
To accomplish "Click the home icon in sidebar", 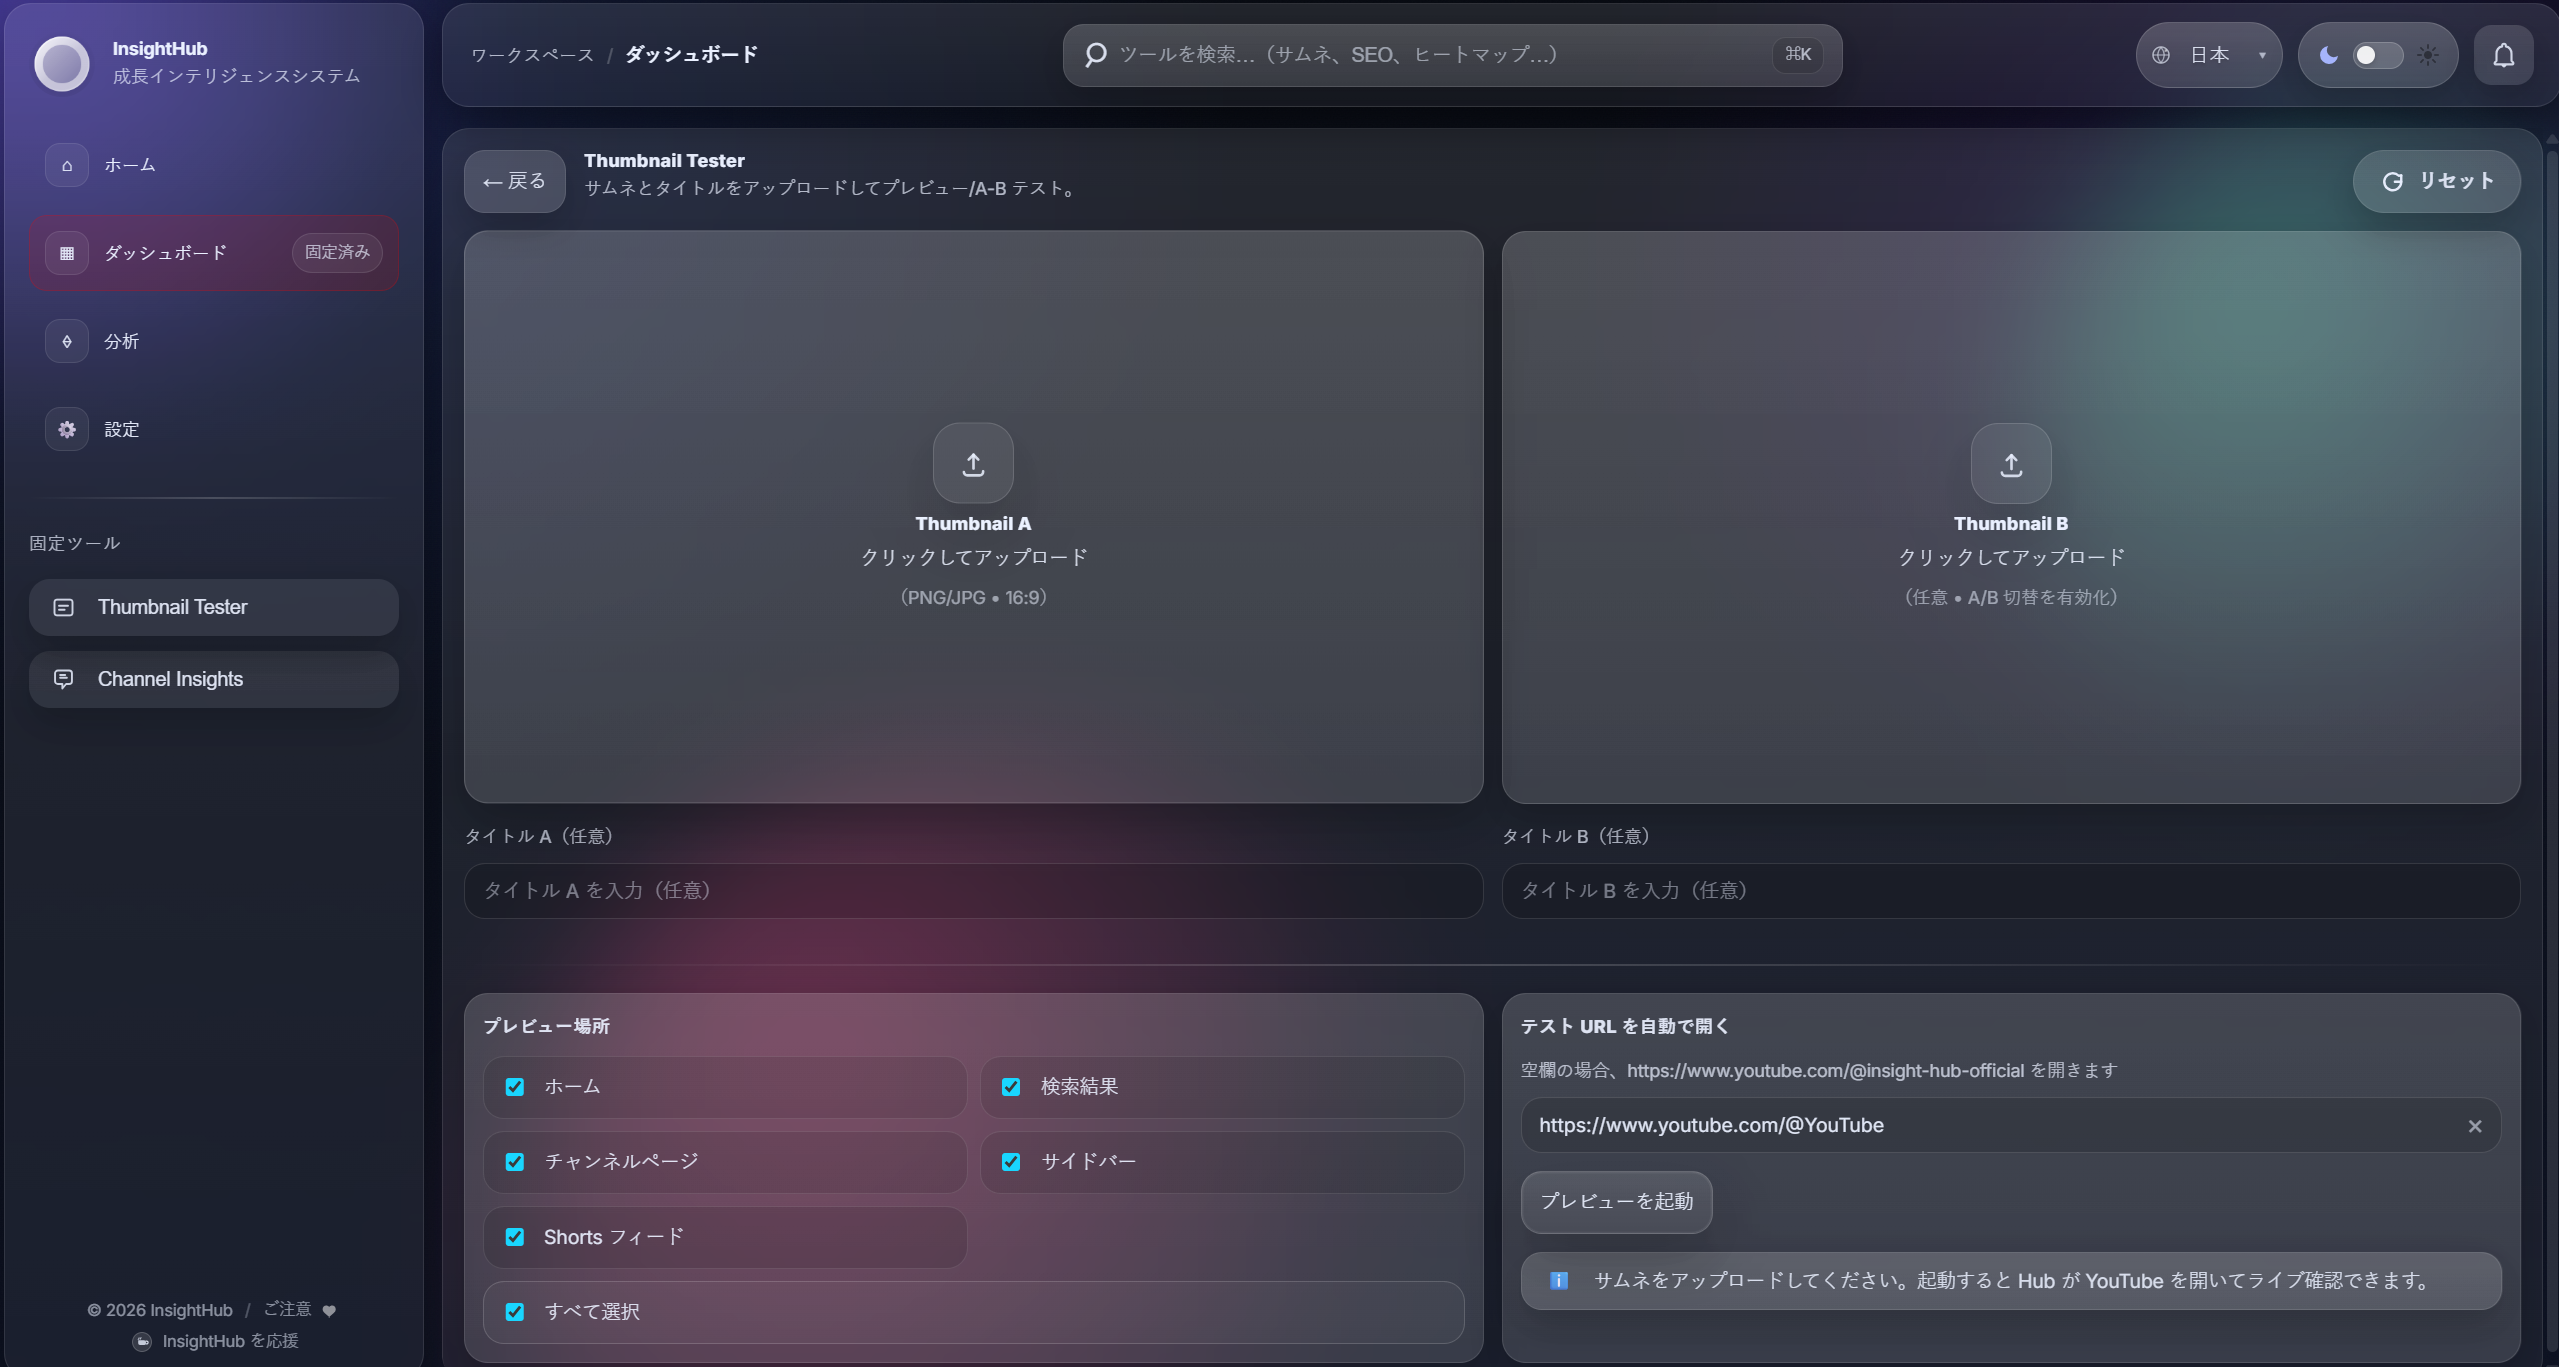I will click(x=67, y=165).
